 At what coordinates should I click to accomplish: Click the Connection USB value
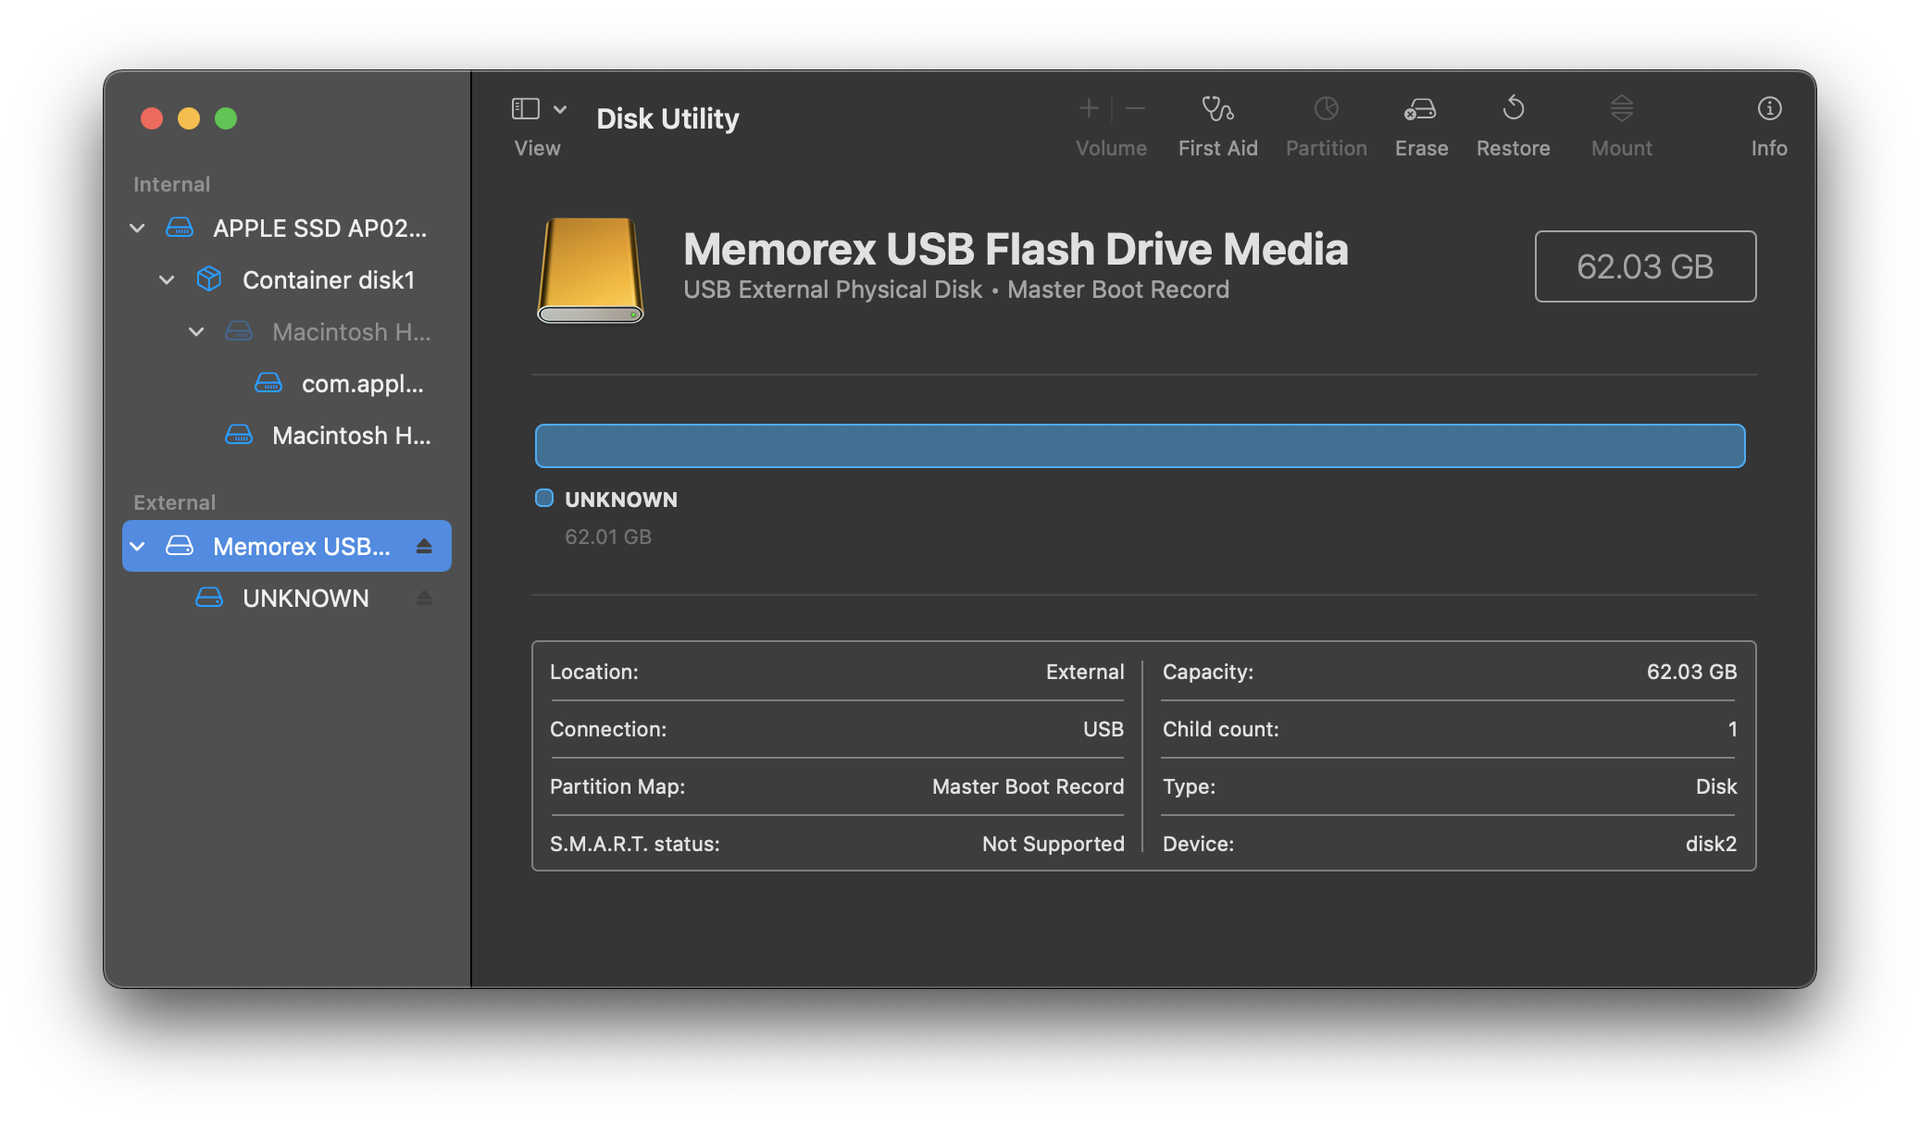(1103, 730)
